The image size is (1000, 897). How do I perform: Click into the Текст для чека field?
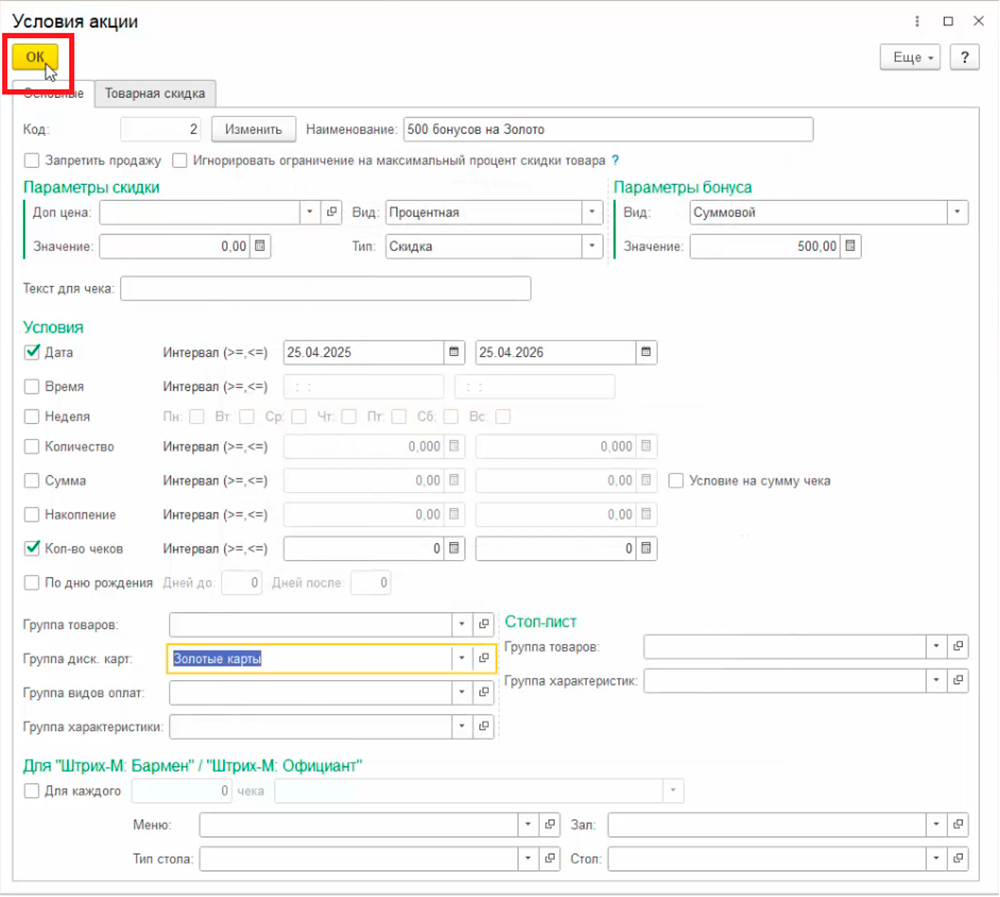click(x=325, y=289)
